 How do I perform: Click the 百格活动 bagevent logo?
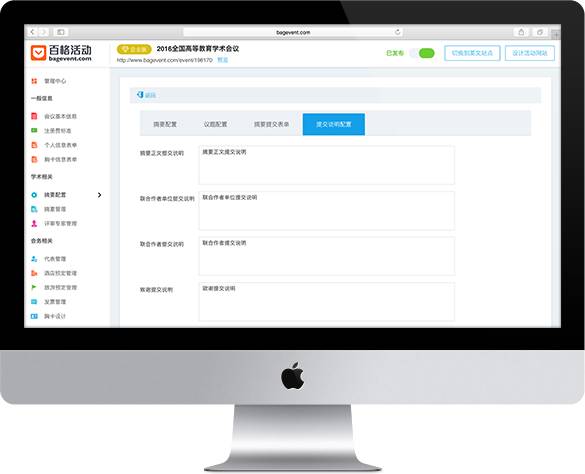click(x=61, y=53)
